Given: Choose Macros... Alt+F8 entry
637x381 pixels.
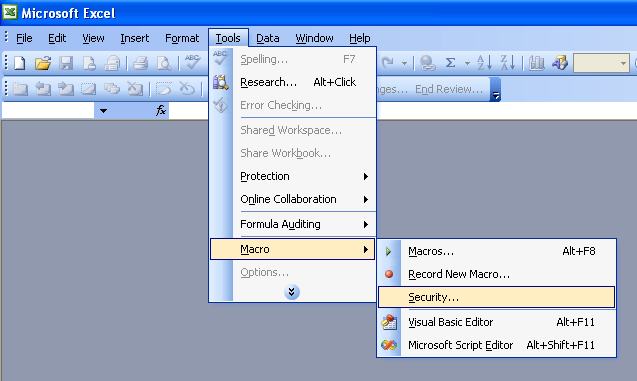Looking at the screenshot, I should click(x=496, y=251).
